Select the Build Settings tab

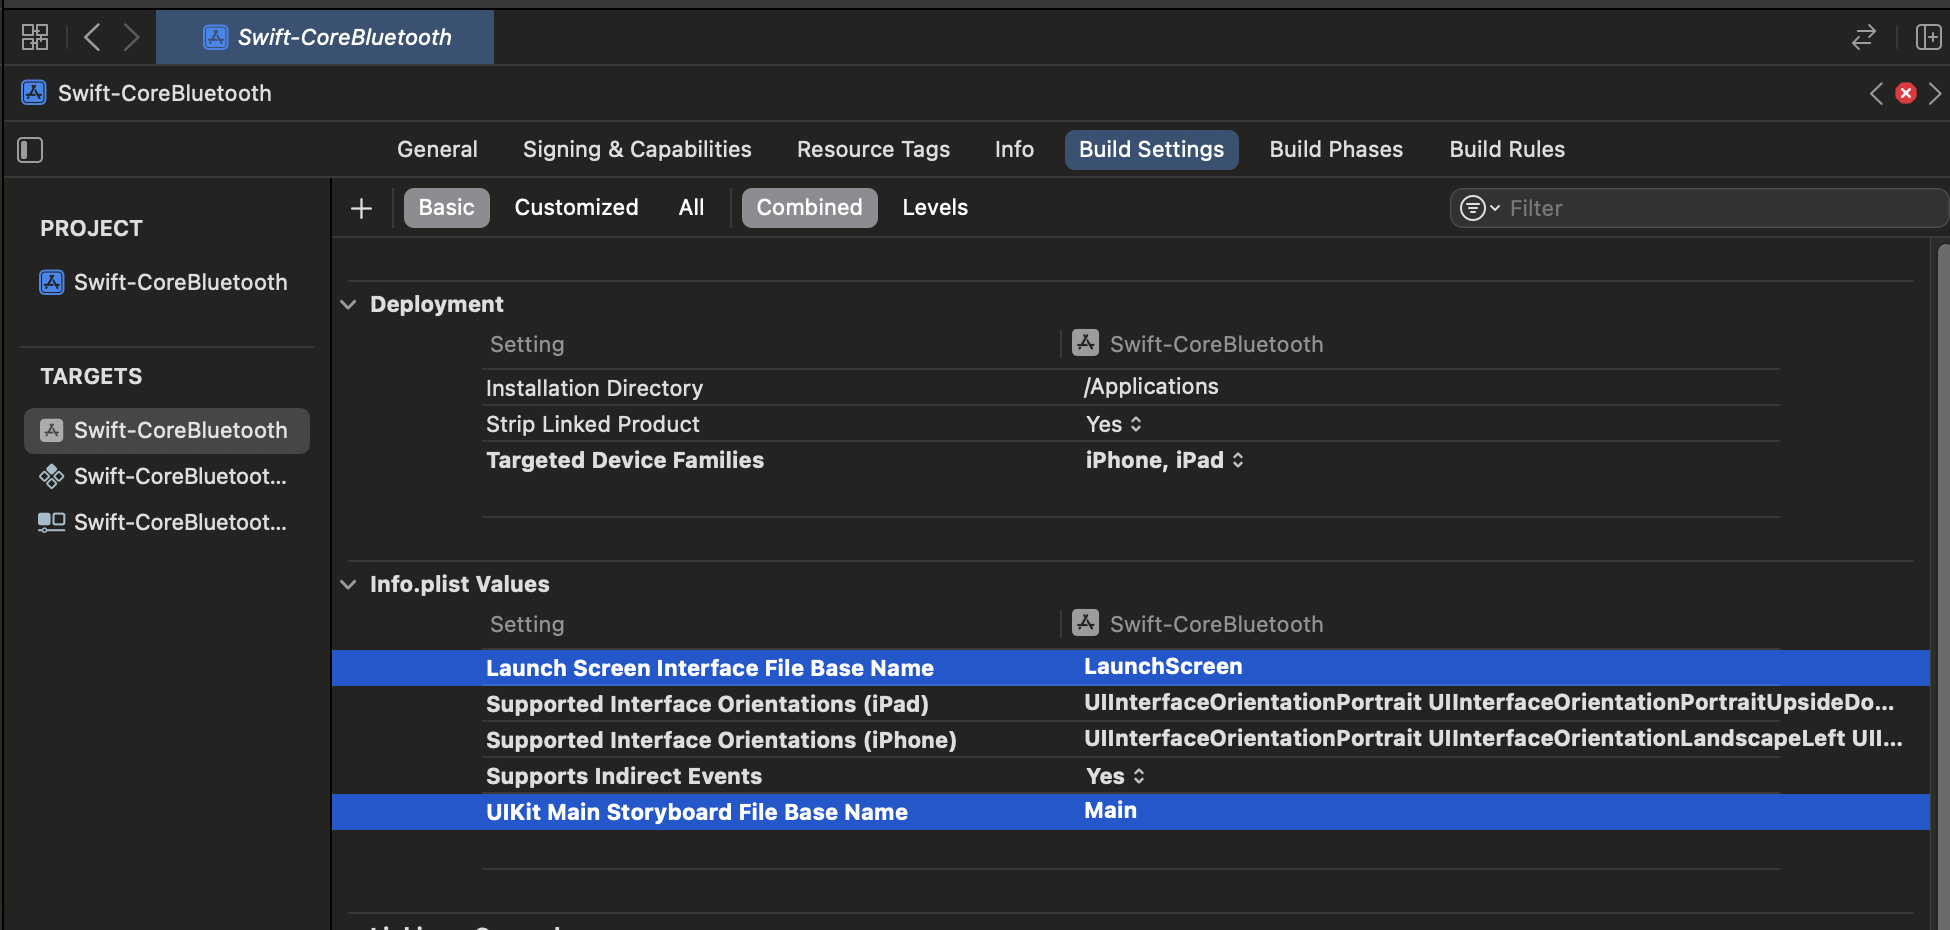(1151, 149)
